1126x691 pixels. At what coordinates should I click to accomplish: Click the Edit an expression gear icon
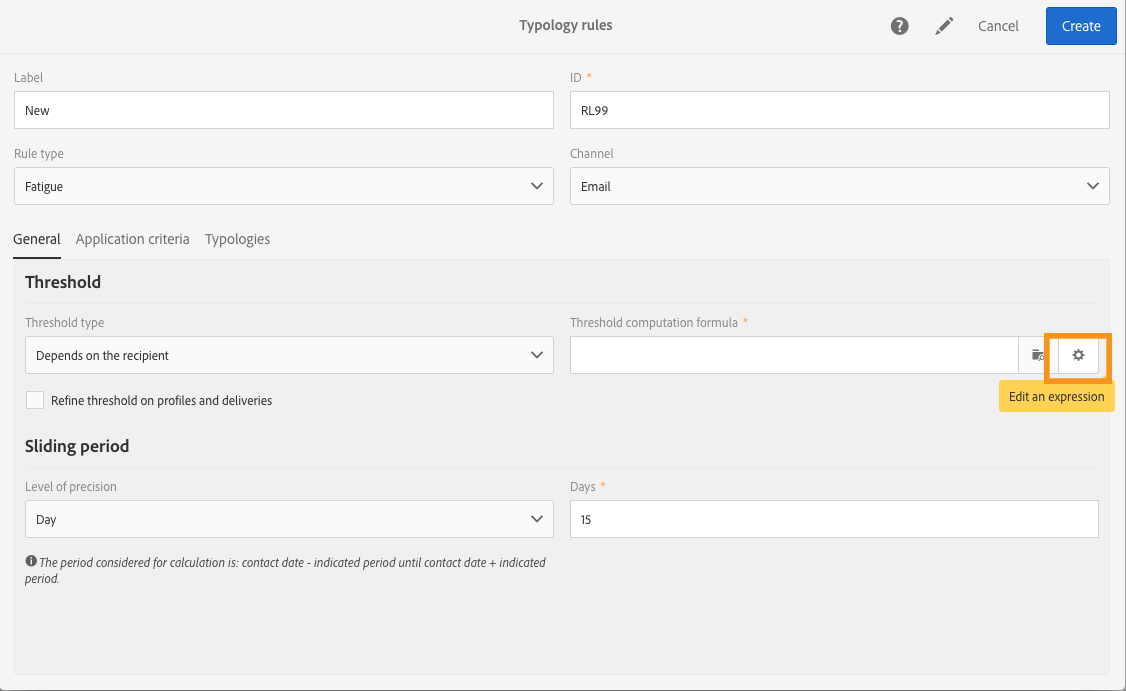pyautogui.click(x=1078, y=355)
